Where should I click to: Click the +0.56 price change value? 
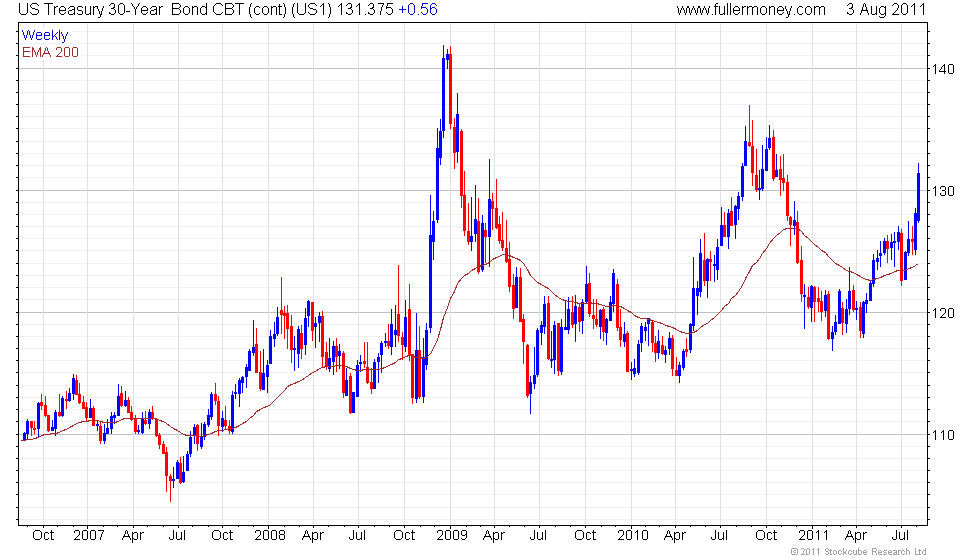pyautogui.click(x=416, y=10)
